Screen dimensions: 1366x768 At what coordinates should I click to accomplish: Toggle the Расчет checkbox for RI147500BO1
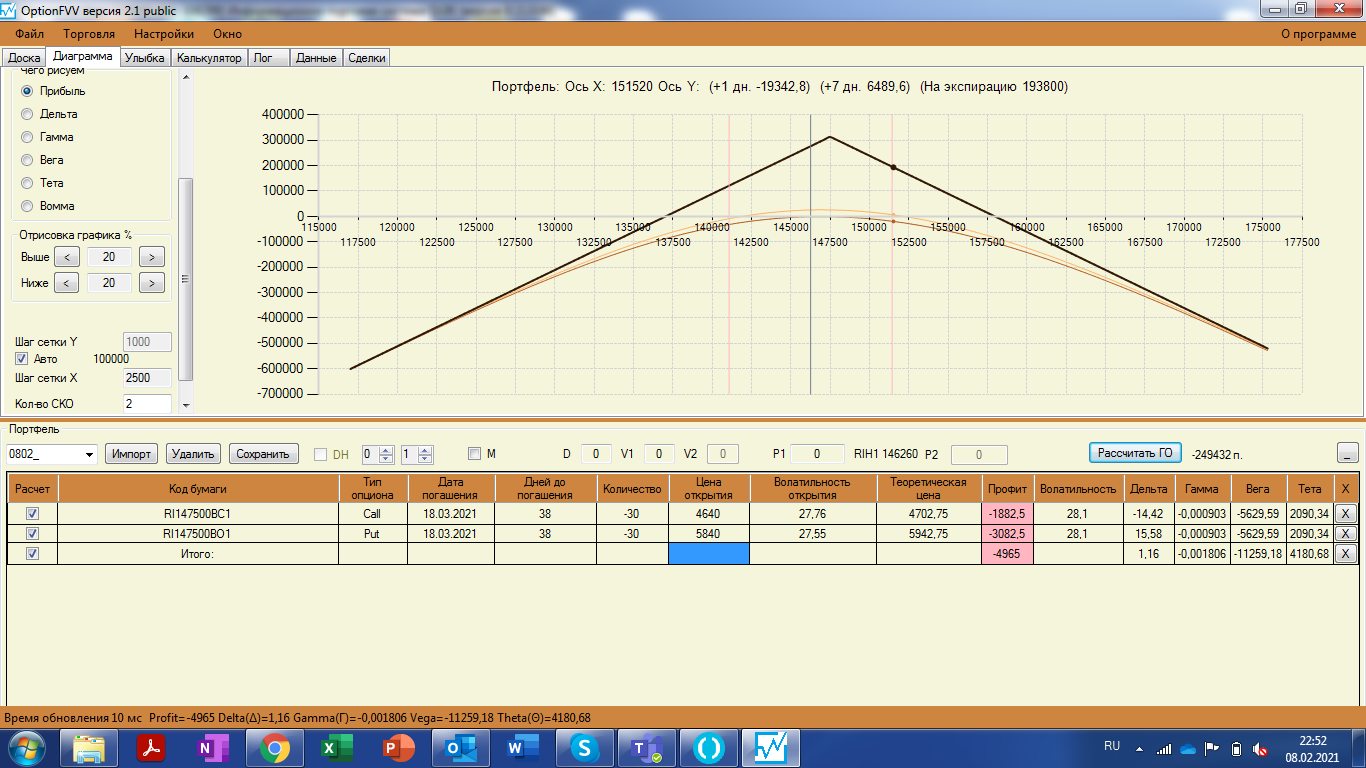pyautogui.click(x=32, y=533)
